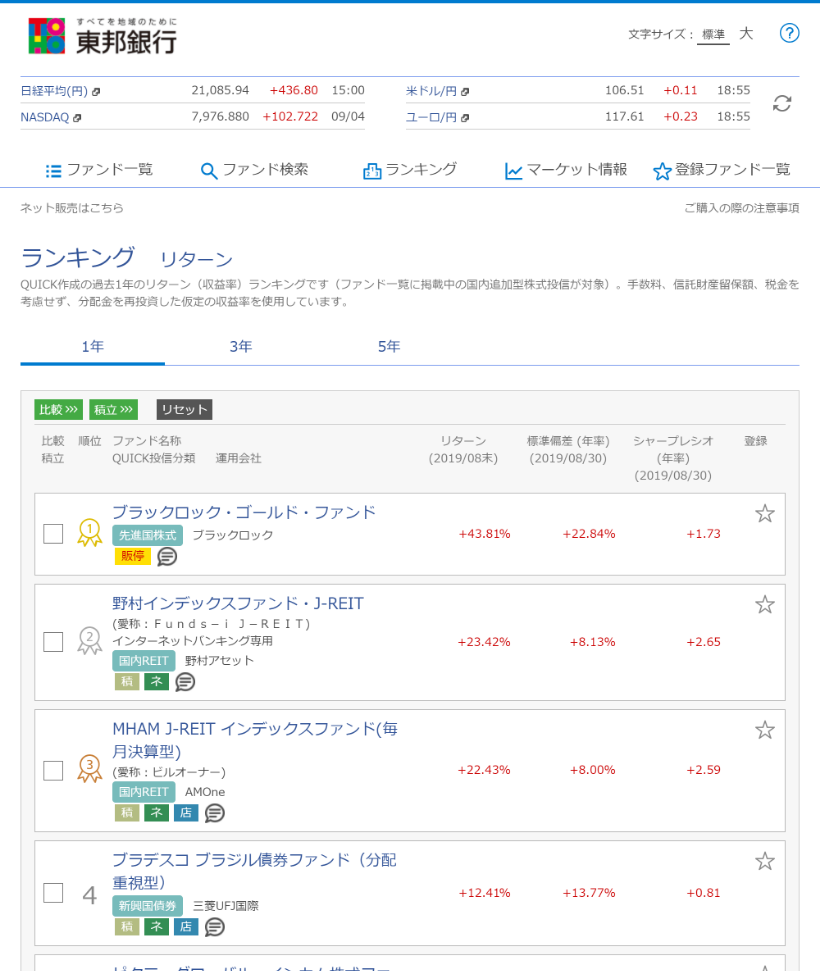The width and height of the screenshot is (824, 971).
Task: Set text size to 大
Action: [746, 33]
